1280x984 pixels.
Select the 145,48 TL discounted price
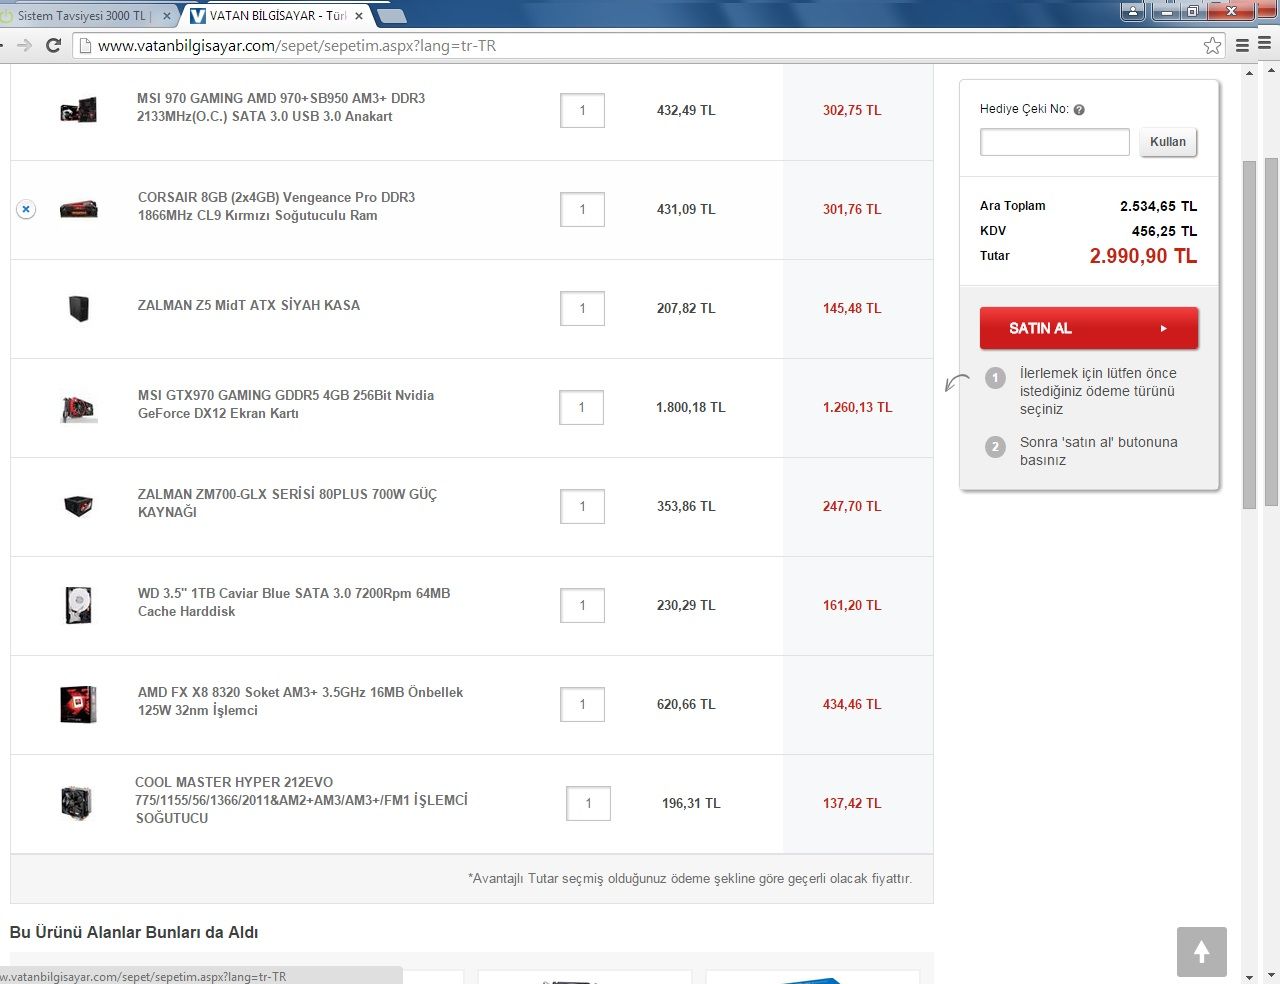pos(852,308)
